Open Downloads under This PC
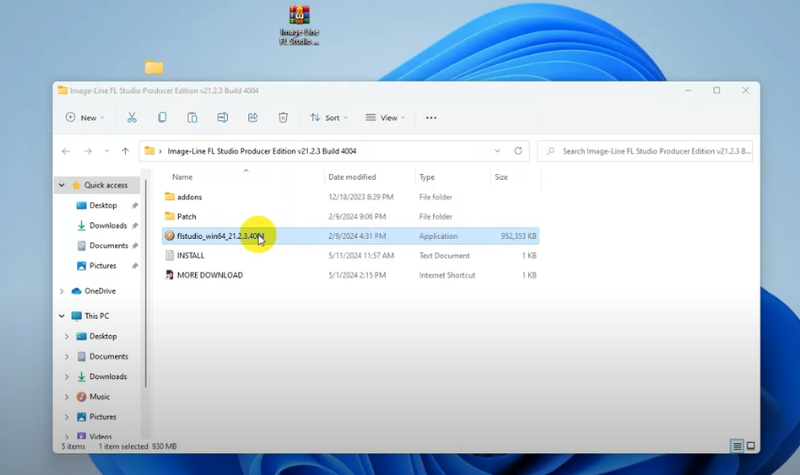Viewport: 800px width, 475px height. coord(108,377)
